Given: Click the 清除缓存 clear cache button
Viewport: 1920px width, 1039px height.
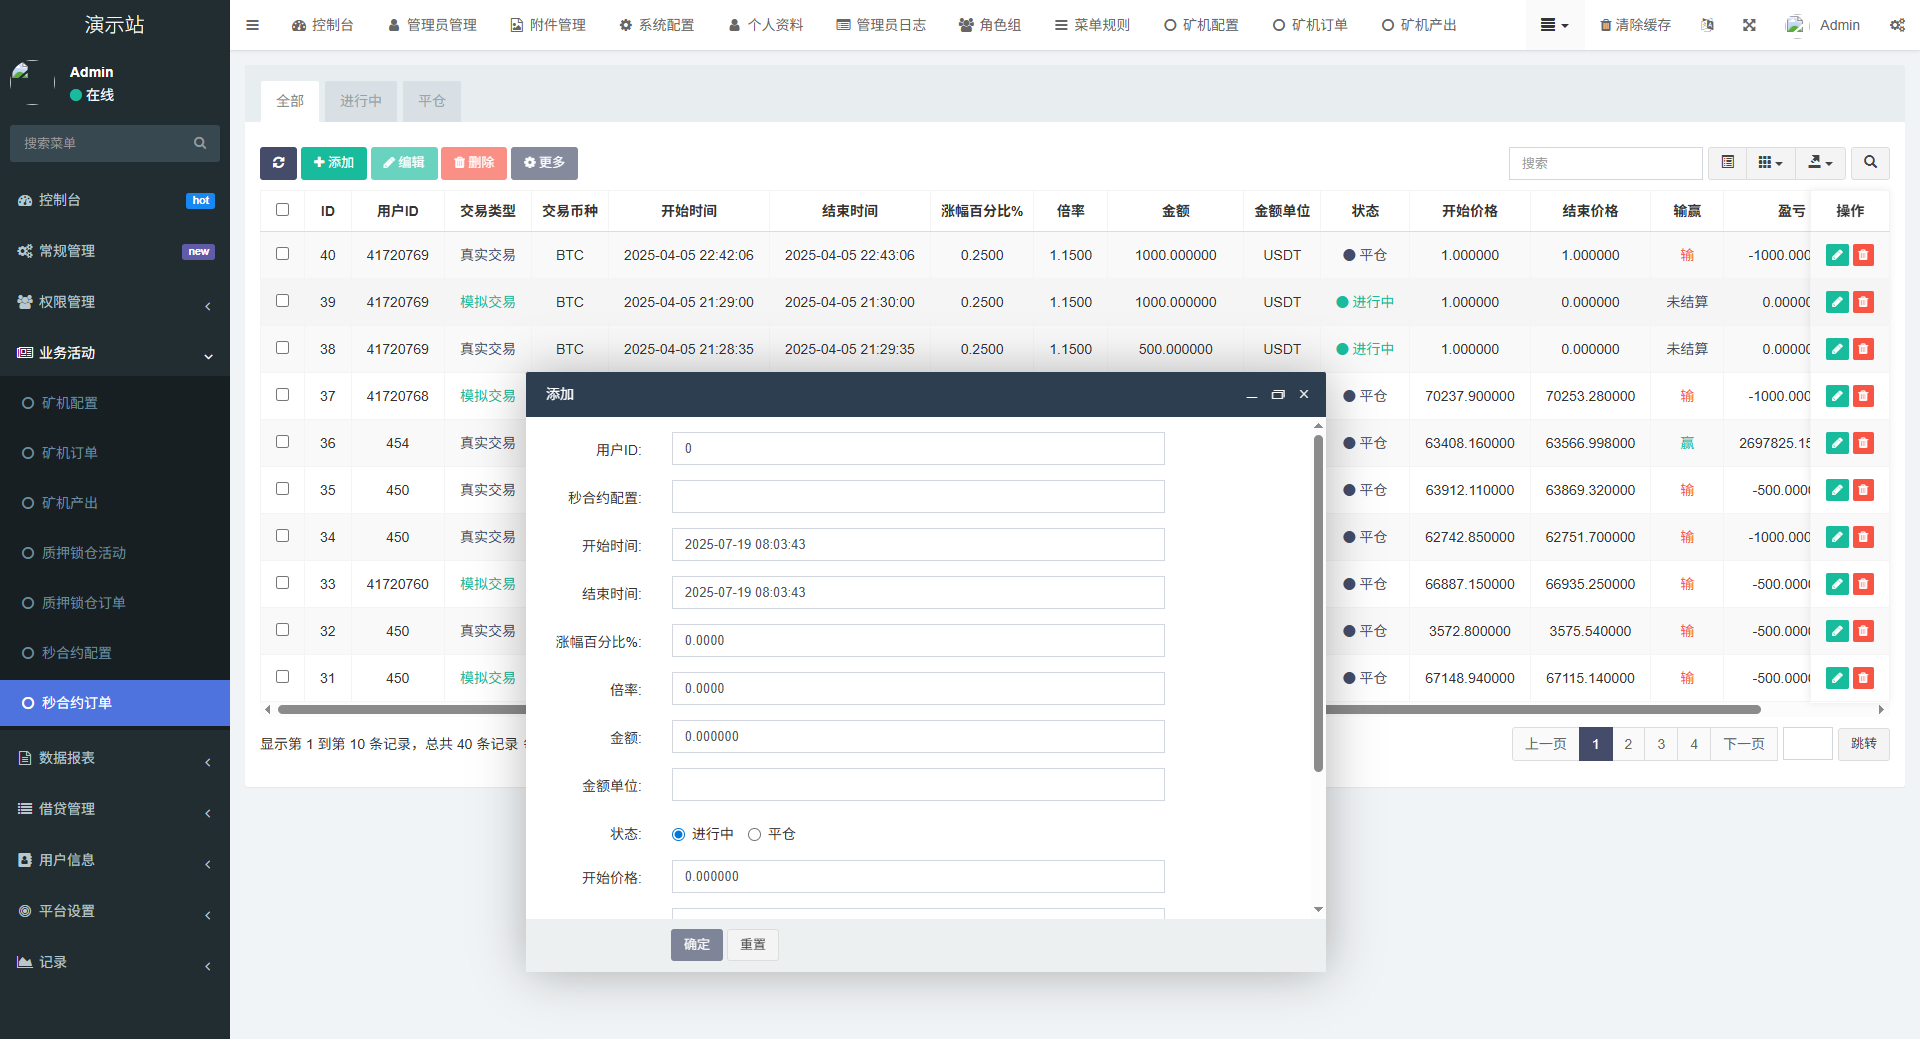Looking at the screenshot, I should pyautogui.click(x=1634, y=25).
